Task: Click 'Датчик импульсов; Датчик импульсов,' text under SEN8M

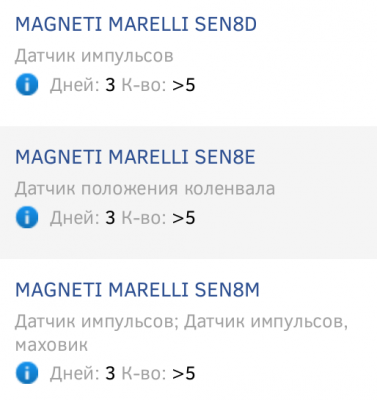Action: point(181,322)
